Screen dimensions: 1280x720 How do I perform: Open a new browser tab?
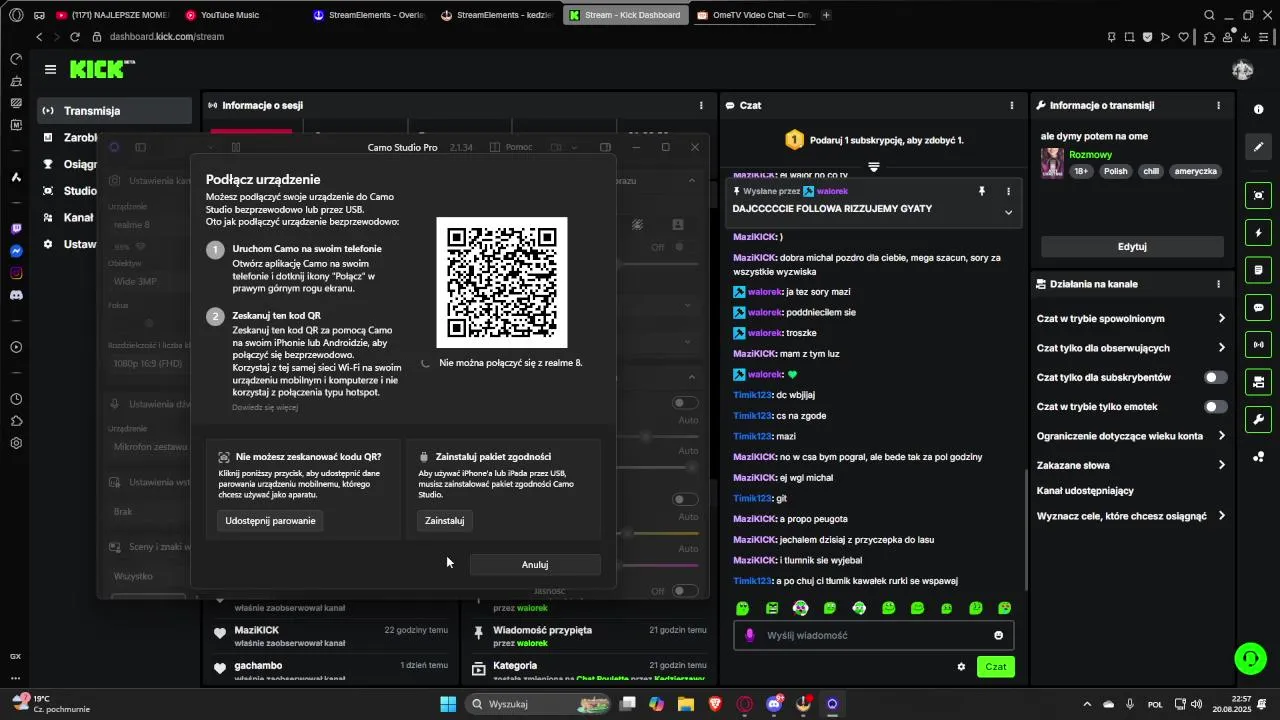point(826,15)
